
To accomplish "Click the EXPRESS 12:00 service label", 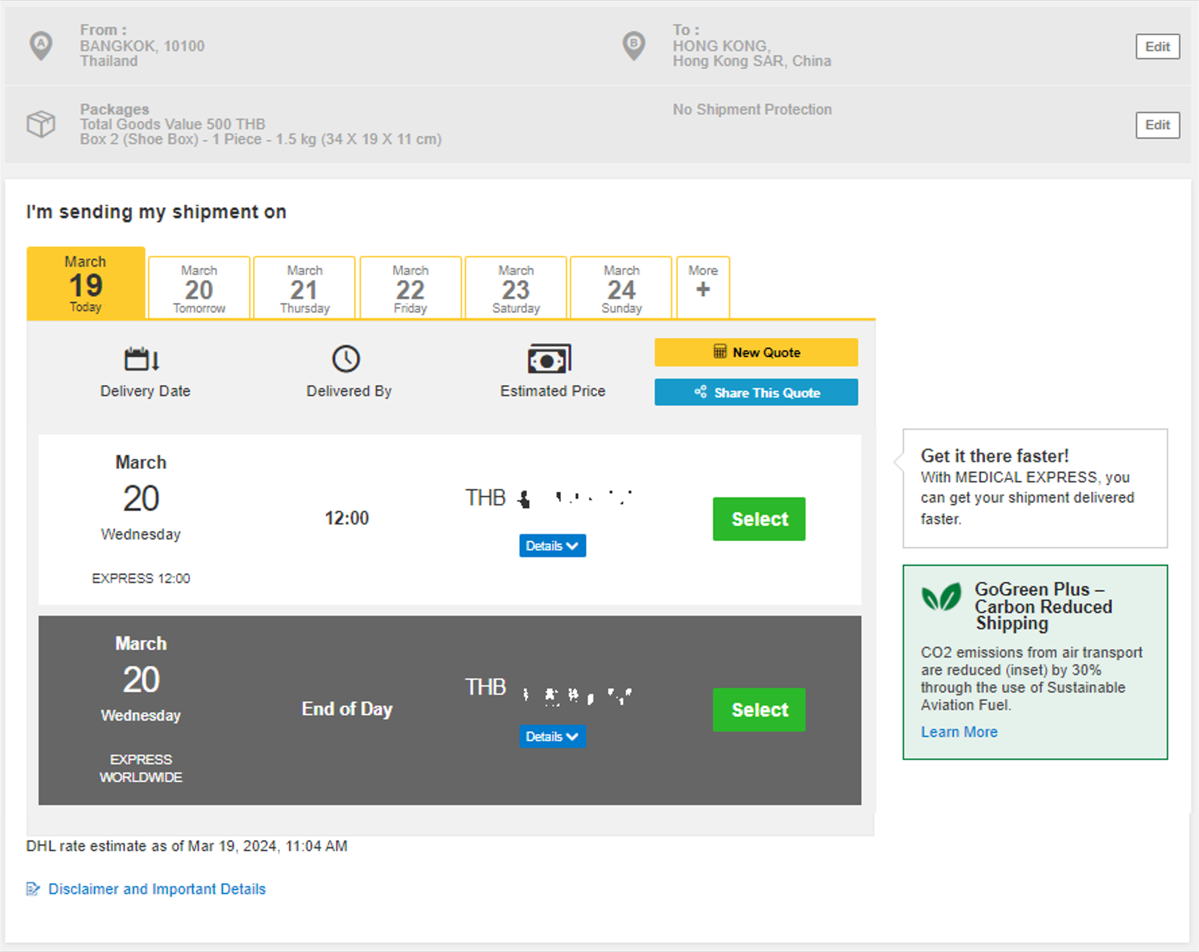I will pos(141,579).
